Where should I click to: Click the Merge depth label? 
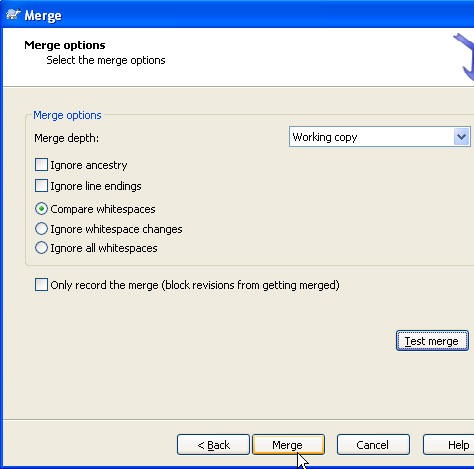coord(67,138)
